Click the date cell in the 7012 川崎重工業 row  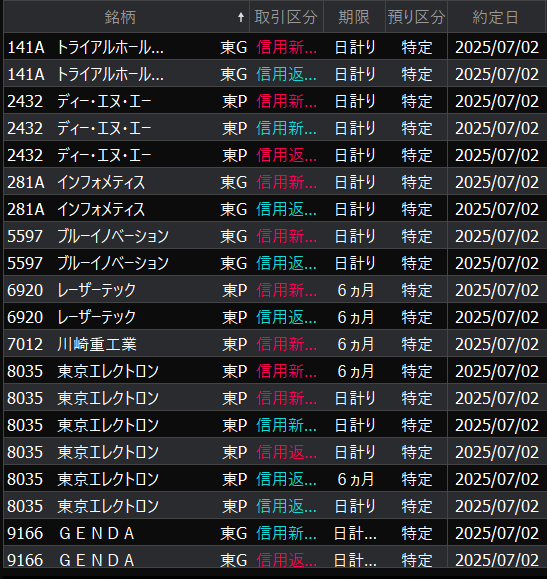coord(497,344)
